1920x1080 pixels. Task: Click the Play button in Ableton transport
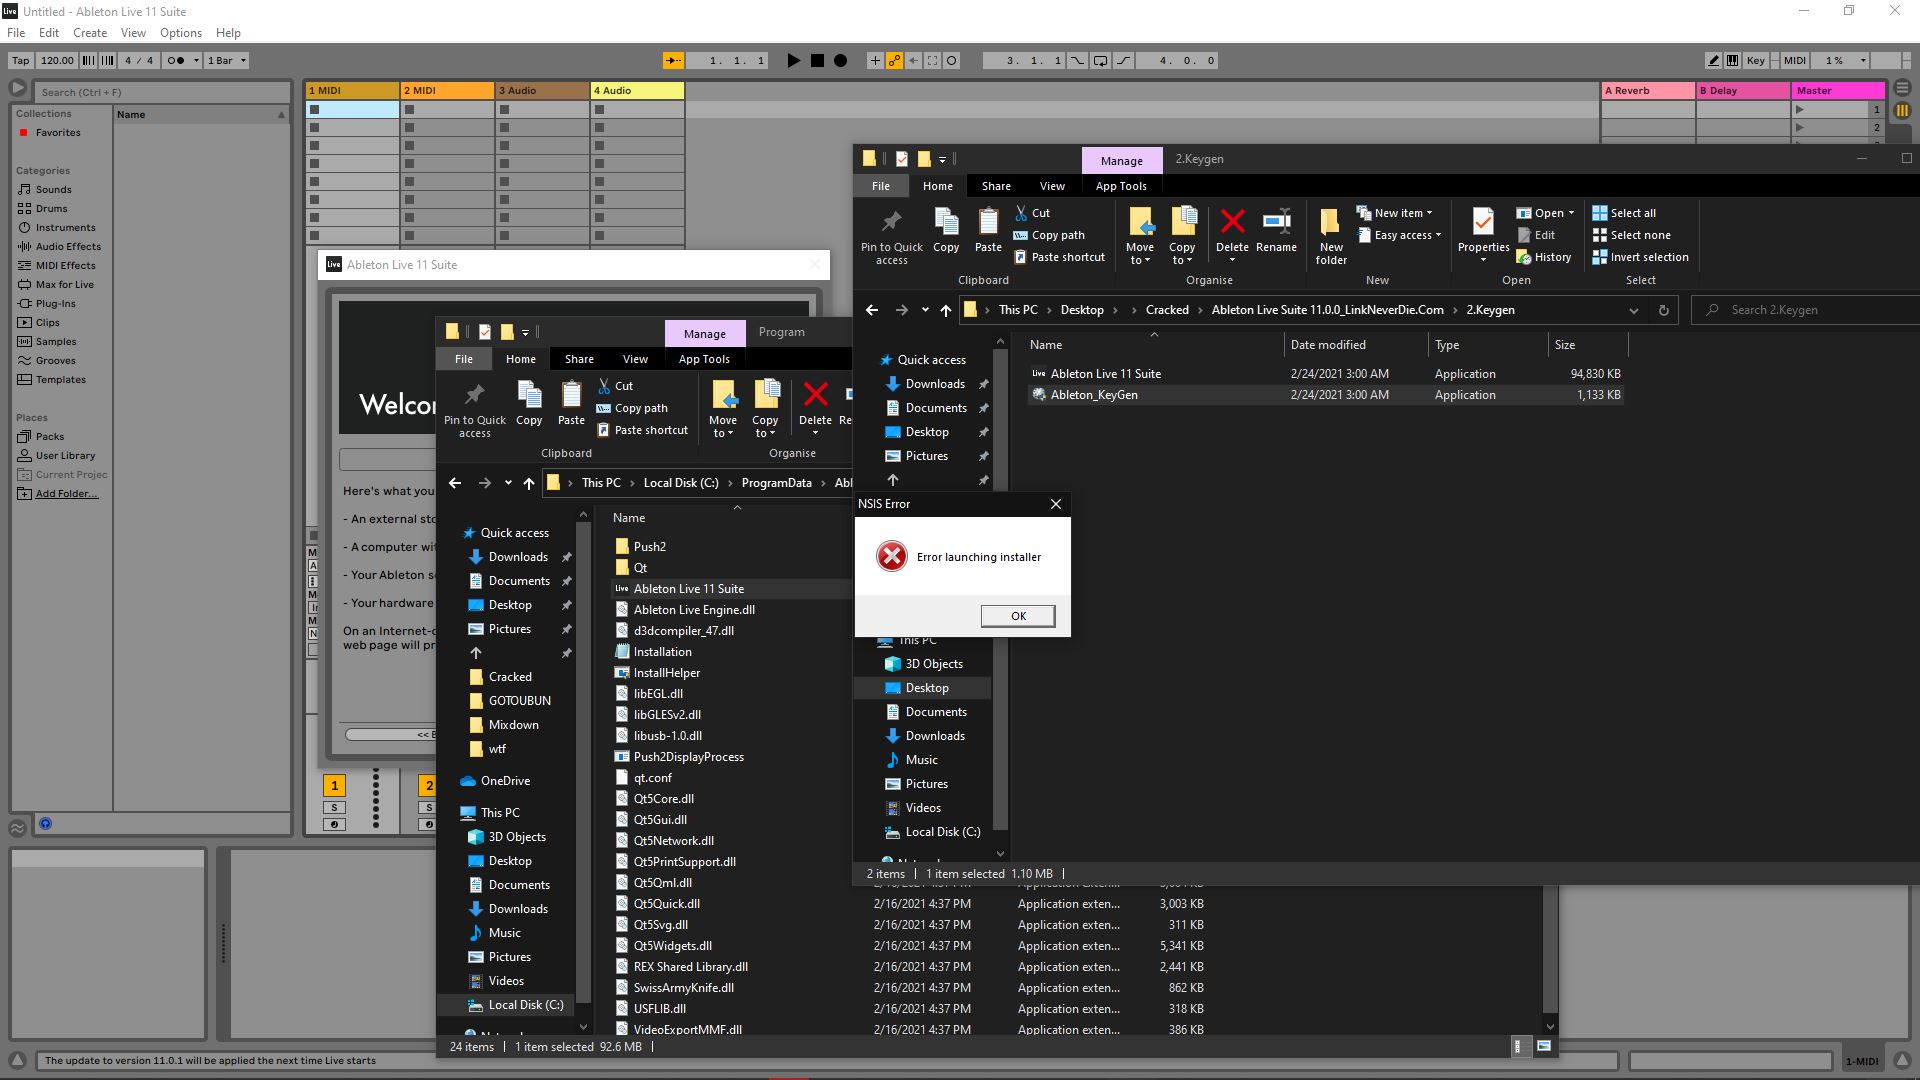(793, 59)
